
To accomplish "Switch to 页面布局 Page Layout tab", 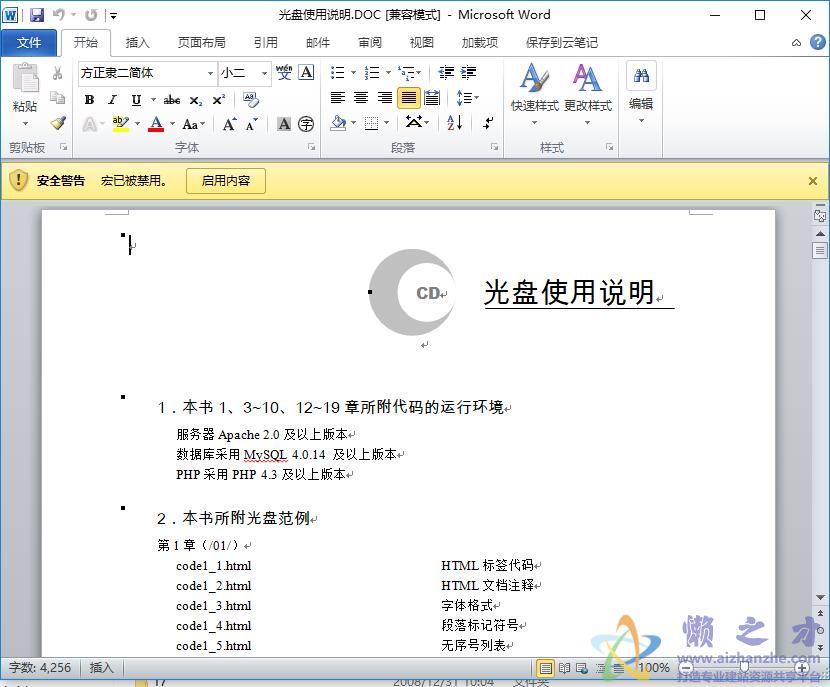I will tap(202, 42).
